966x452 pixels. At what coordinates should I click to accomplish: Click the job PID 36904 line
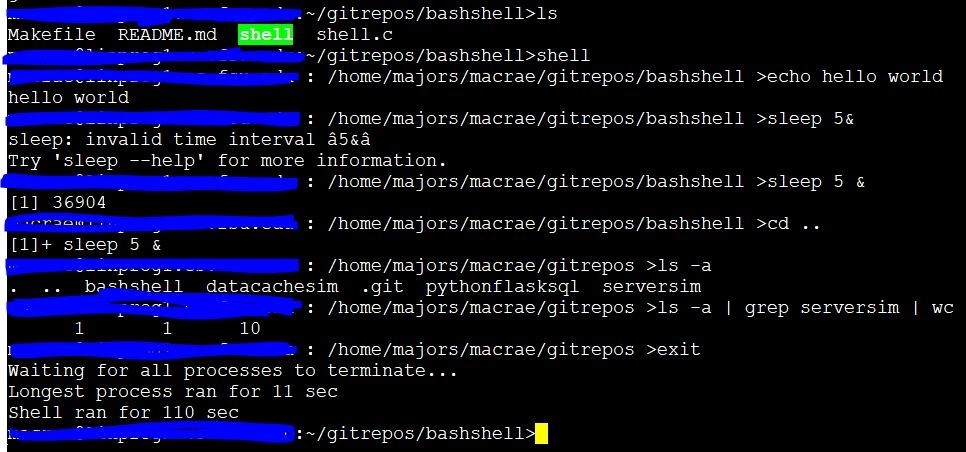pos(57,203)
